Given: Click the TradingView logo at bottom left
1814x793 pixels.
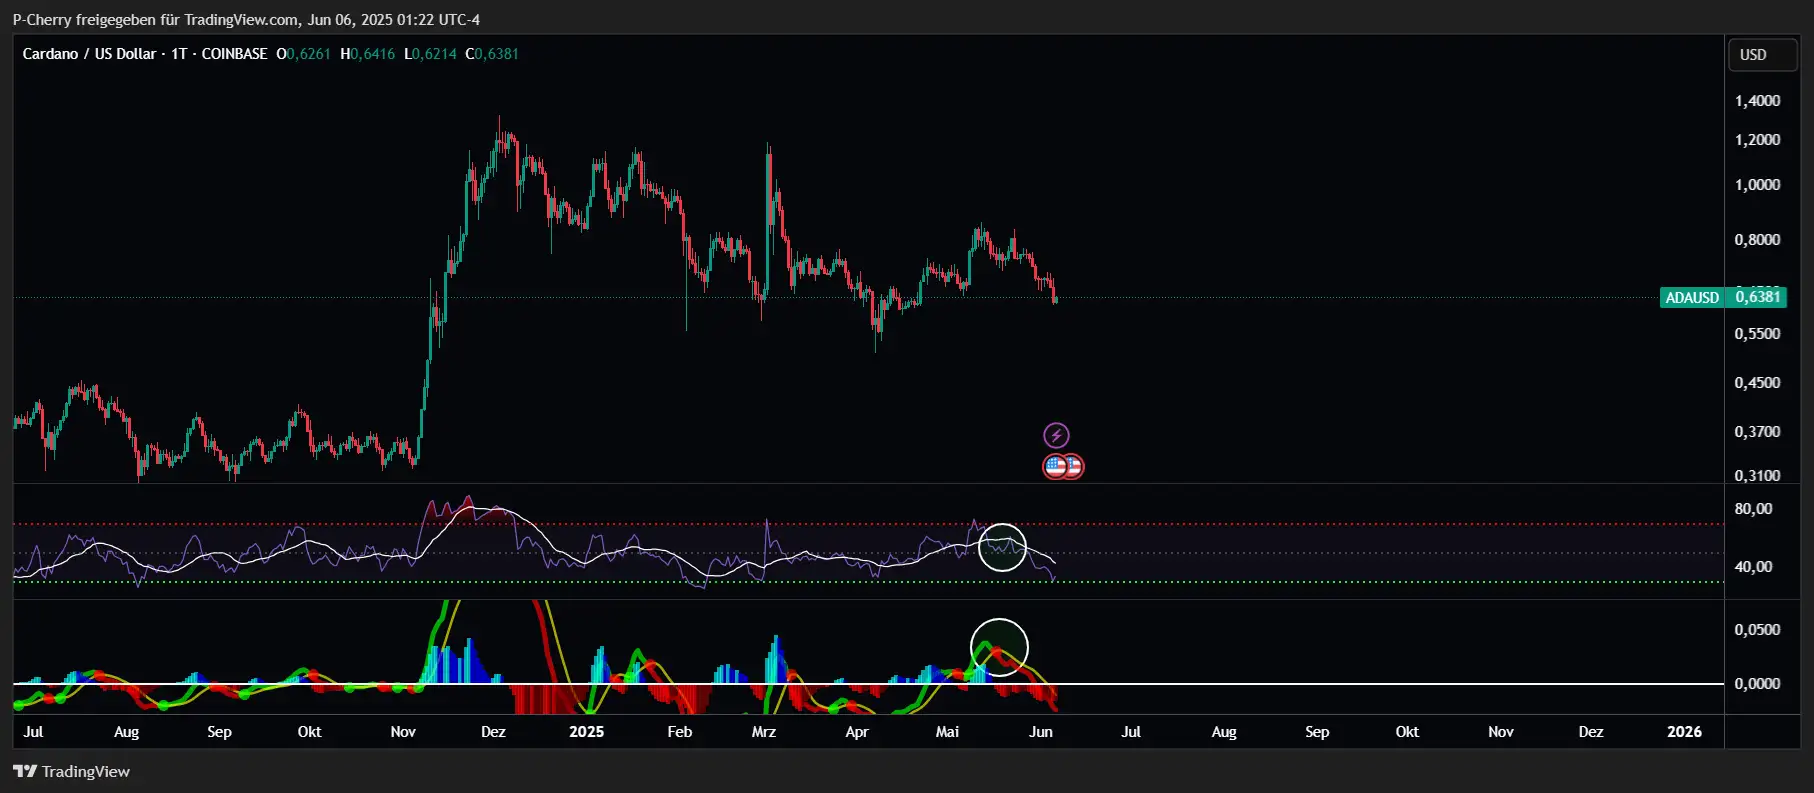Looking at the screenshot, I should pos(71,771).
